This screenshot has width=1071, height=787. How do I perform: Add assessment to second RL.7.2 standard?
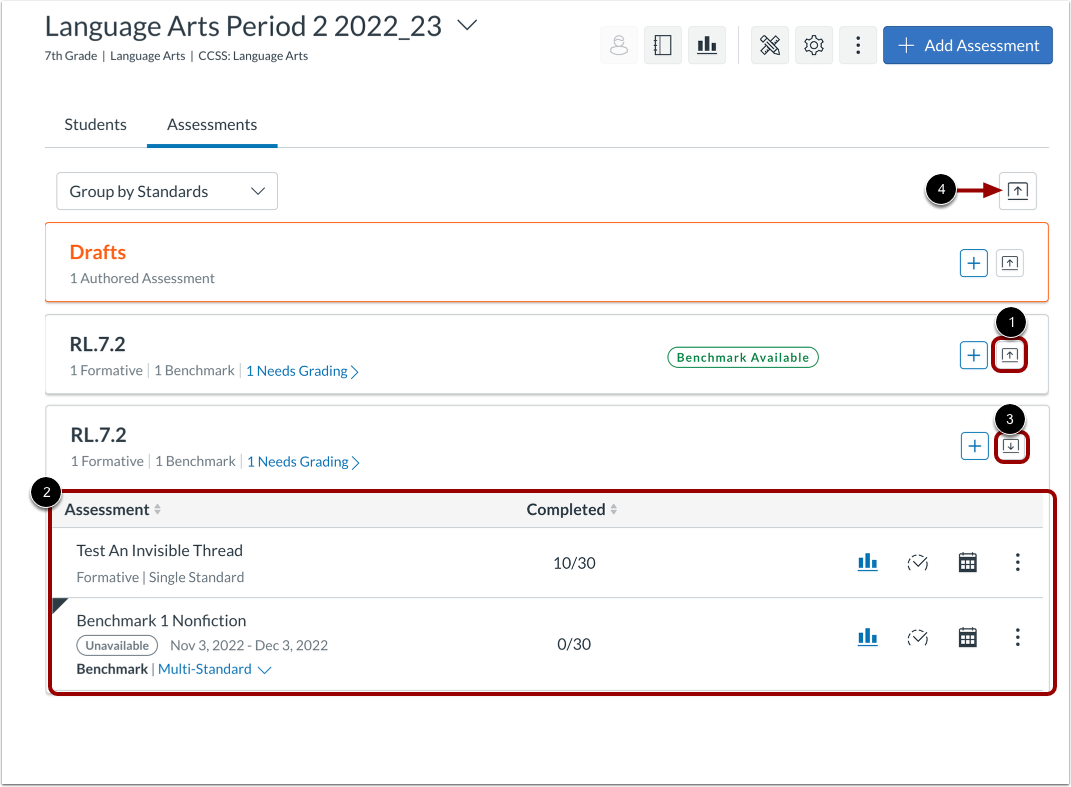(975, 446)
